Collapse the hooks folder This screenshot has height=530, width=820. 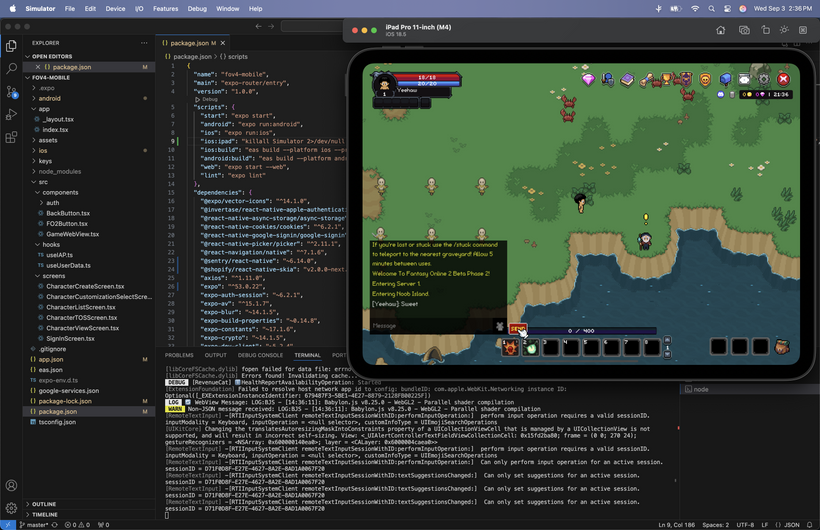[51, 245]
